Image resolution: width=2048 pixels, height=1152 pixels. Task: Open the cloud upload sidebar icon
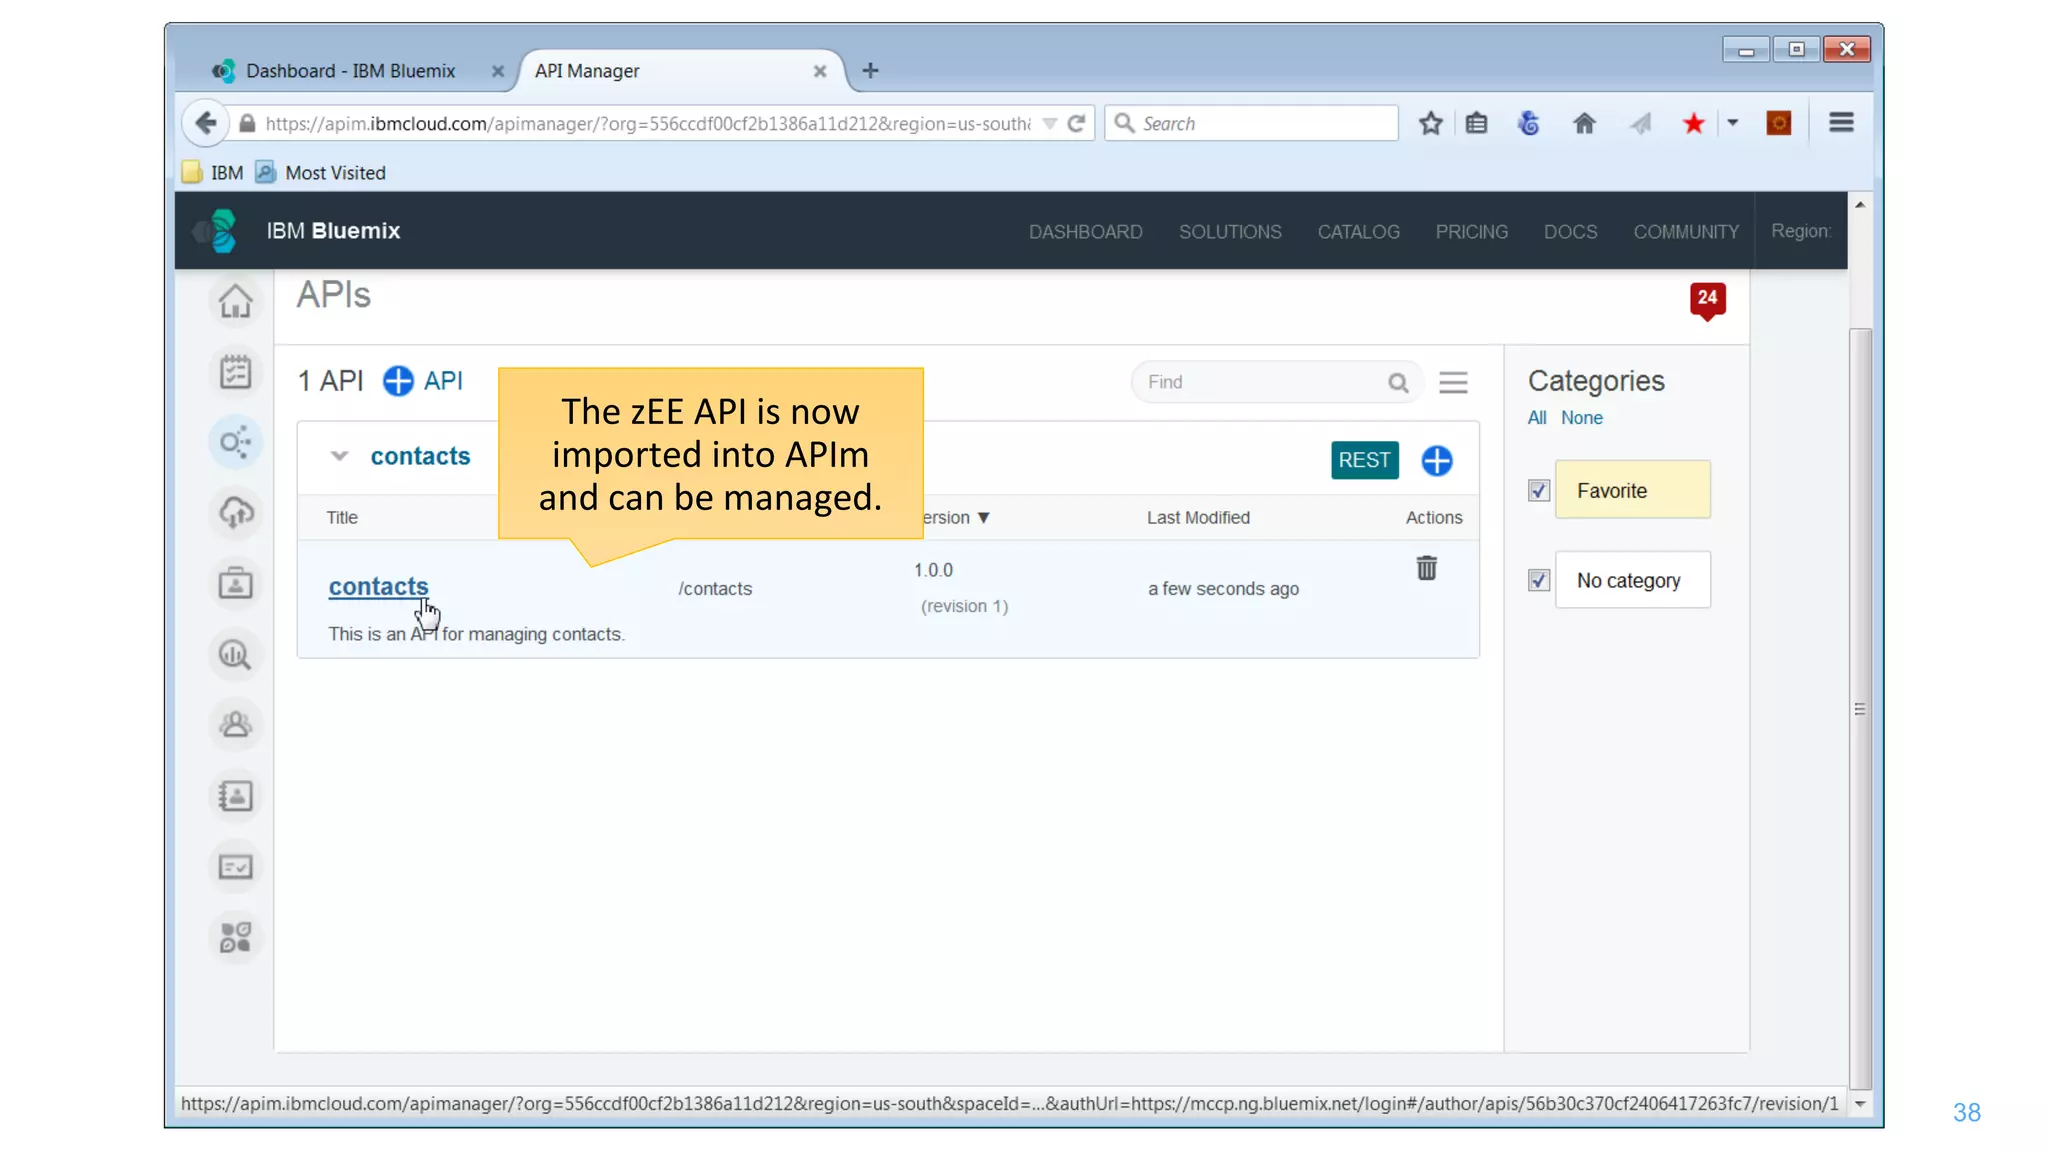click(x=236, y=513)
